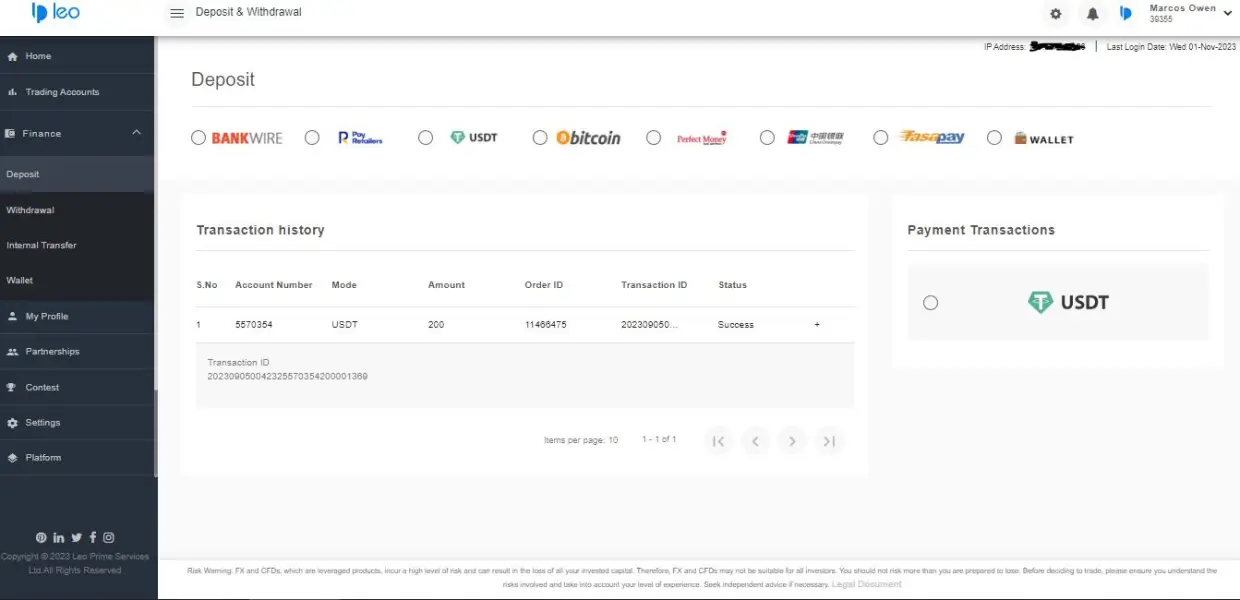
Task: Open the Instagram social icon
Action: point(109,538)
